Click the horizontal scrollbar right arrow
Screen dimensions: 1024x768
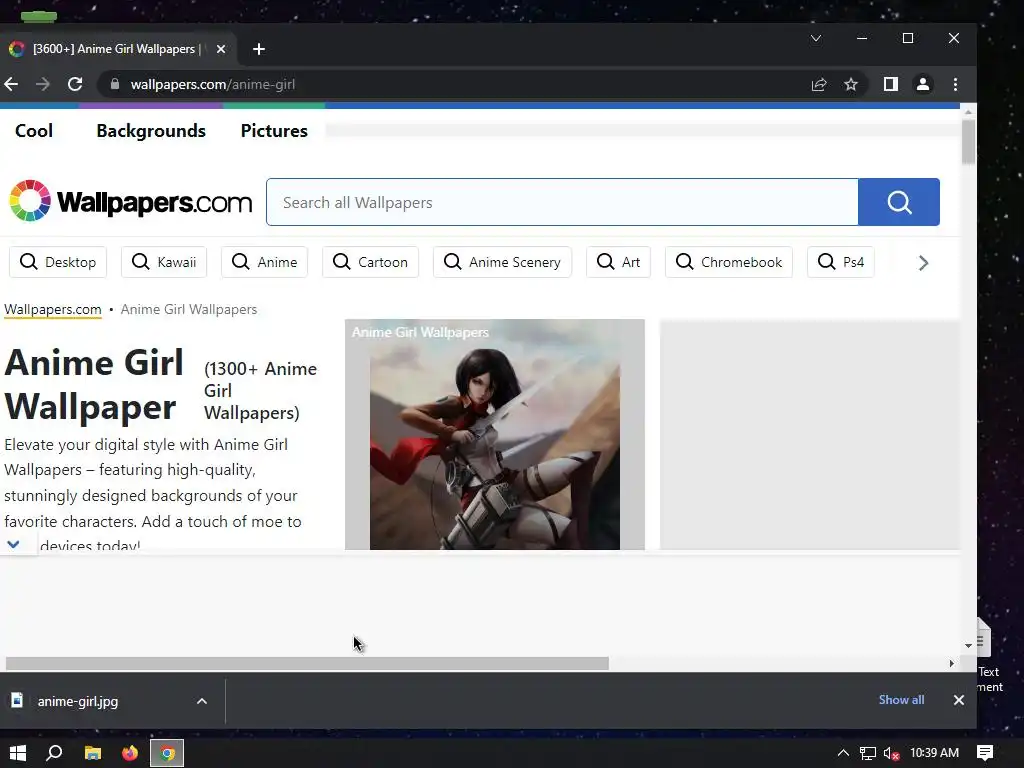(x=952, y=664)
